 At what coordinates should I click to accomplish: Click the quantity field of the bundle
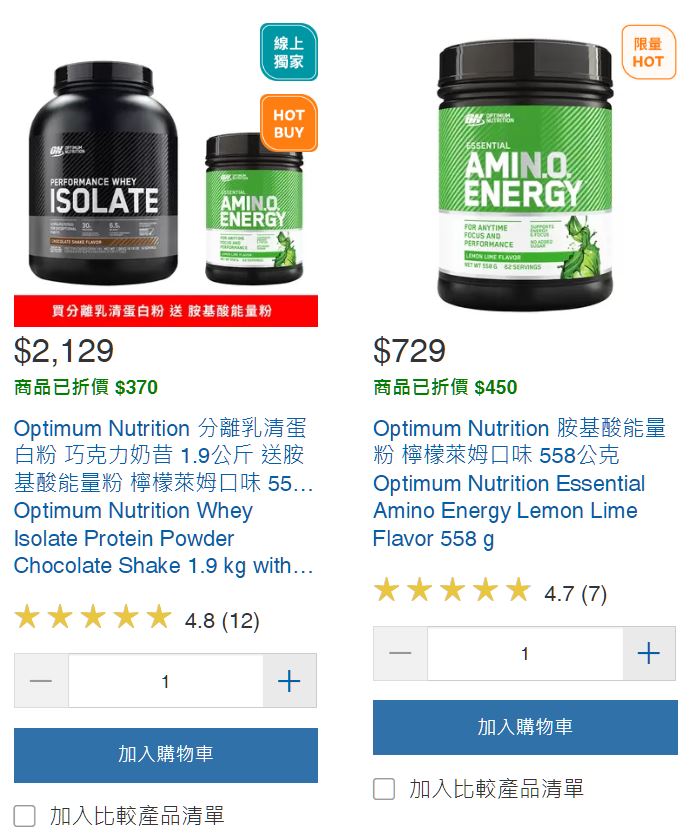[165, 681]
